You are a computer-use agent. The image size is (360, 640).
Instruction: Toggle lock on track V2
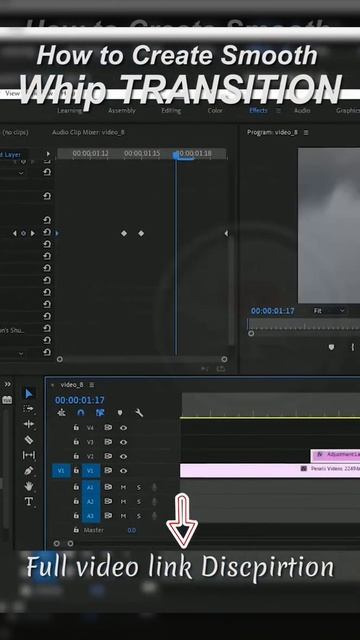click(x=76, y=456)
